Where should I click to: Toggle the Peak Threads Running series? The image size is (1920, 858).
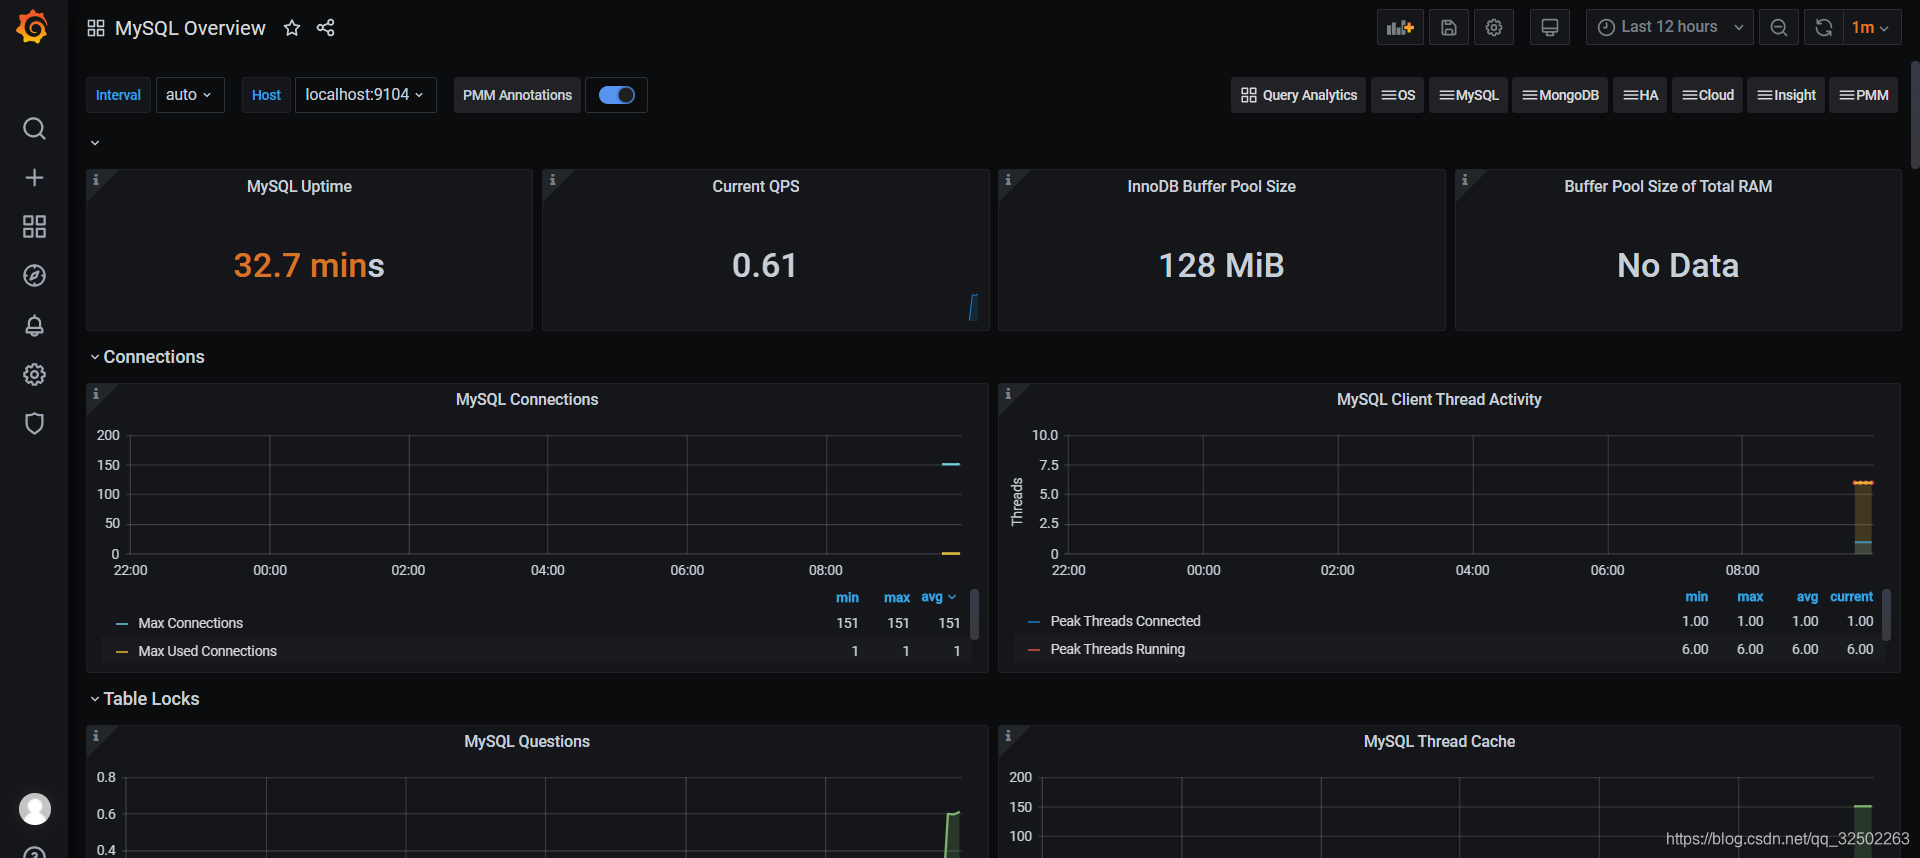click(1117, 649)
